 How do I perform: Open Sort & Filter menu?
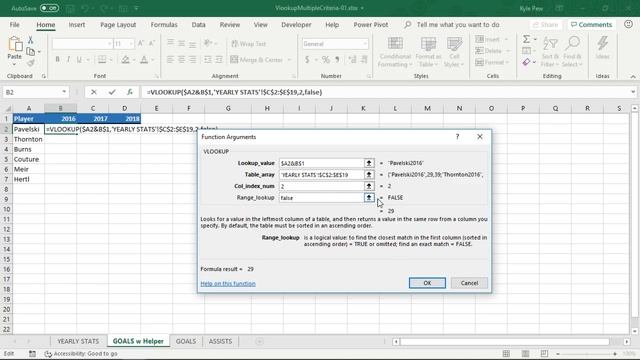click(550, 52)
